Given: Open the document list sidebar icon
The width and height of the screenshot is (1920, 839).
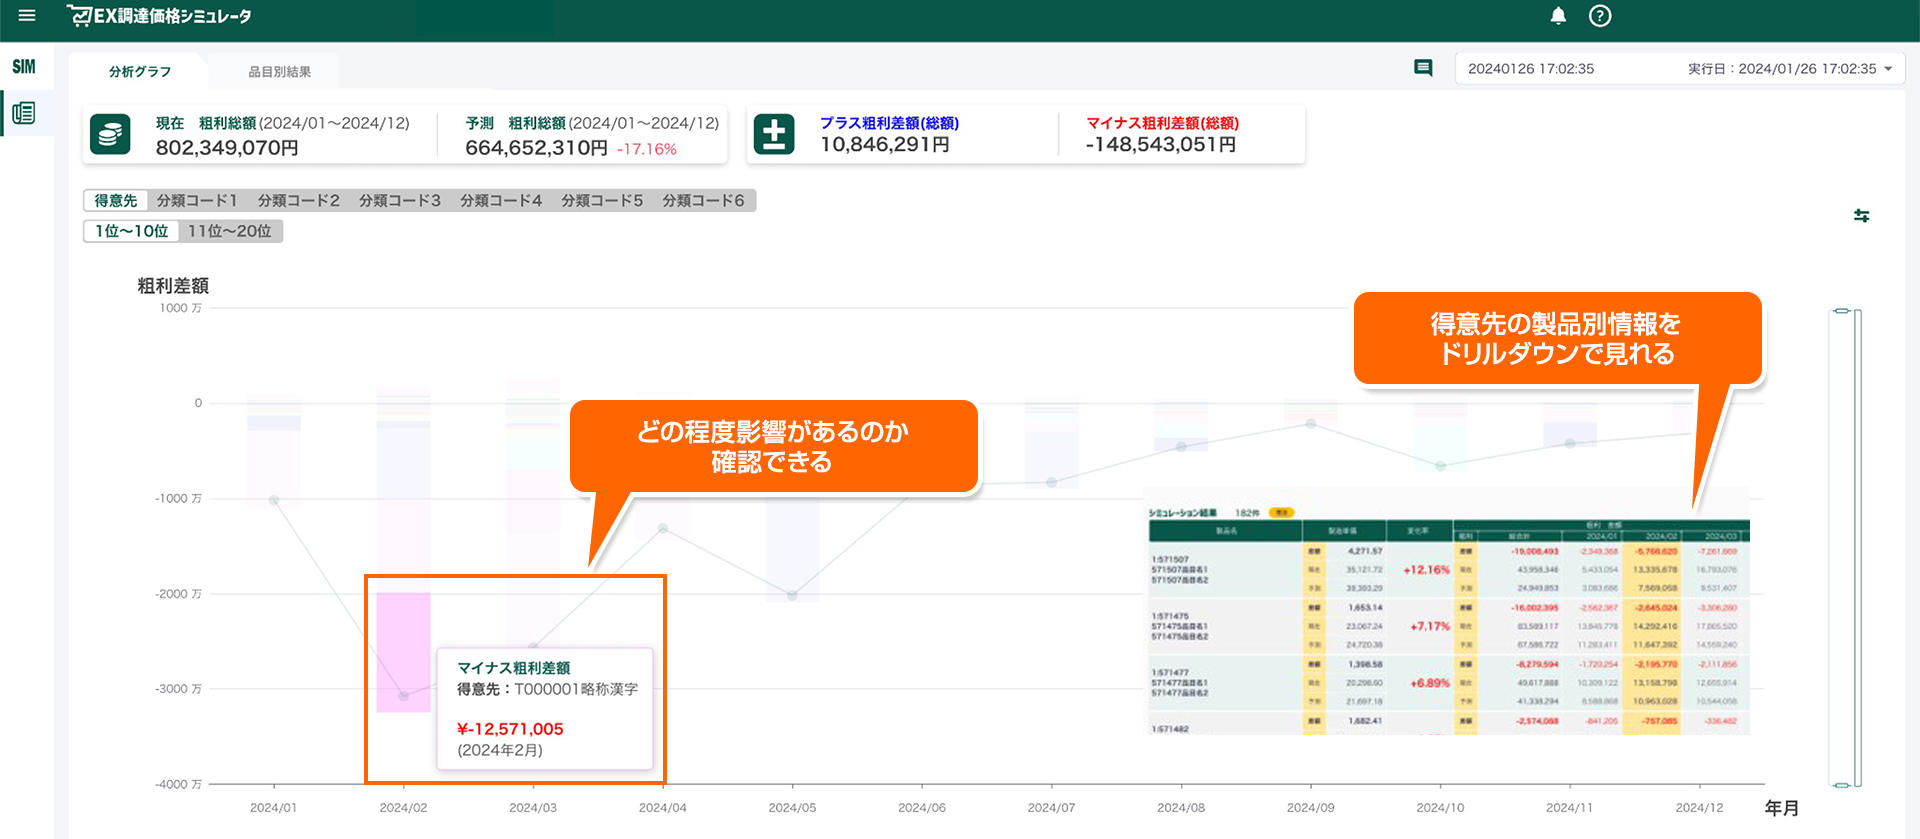Looking at the screenshot, I should [x=24, y=113].
